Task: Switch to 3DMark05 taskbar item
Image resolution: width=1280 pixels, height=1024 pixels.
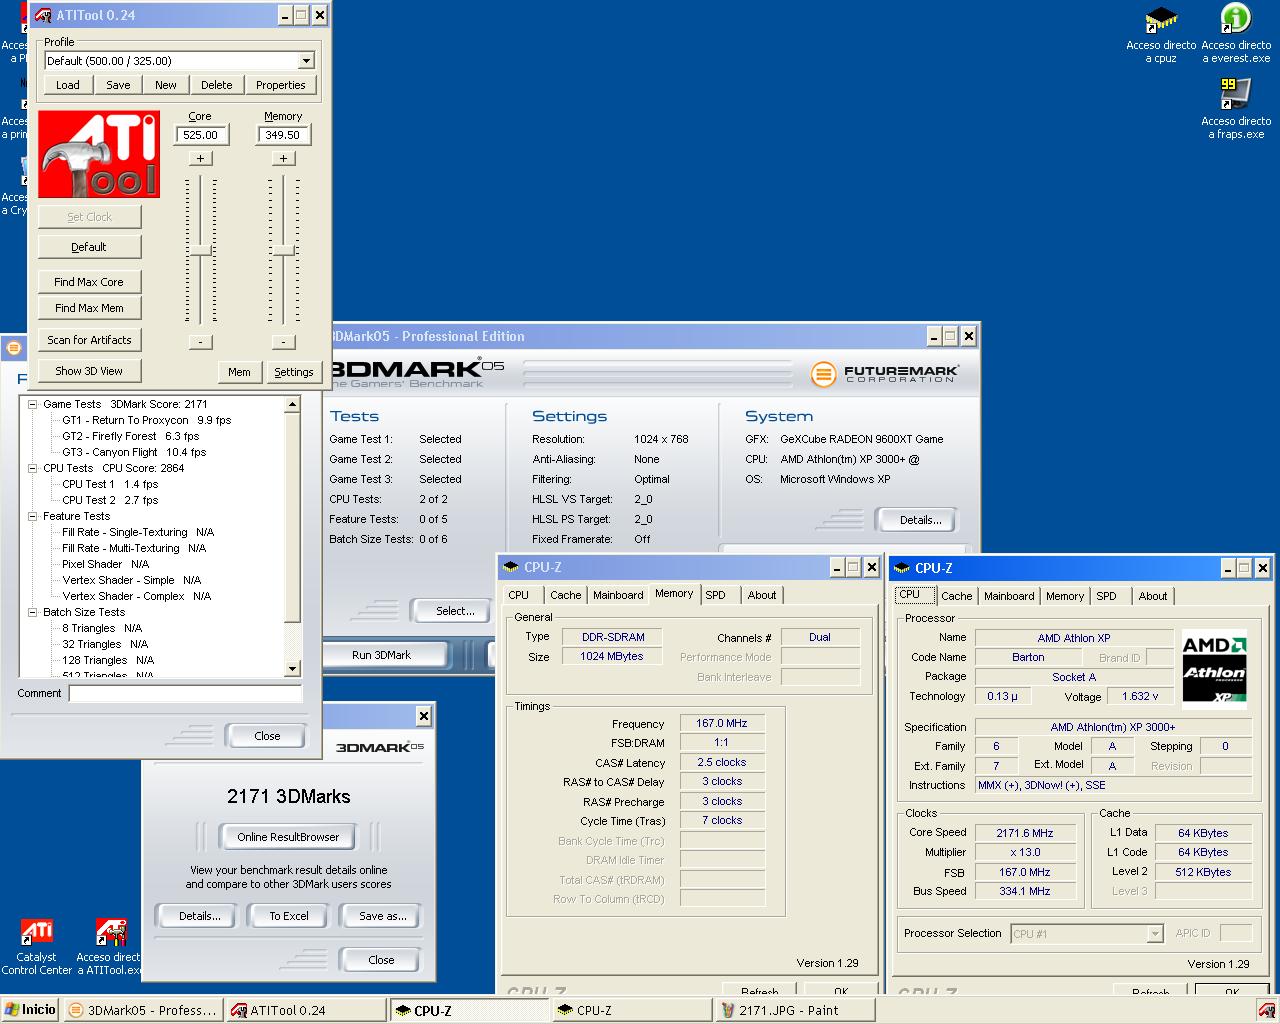Action: point(142,1010)
